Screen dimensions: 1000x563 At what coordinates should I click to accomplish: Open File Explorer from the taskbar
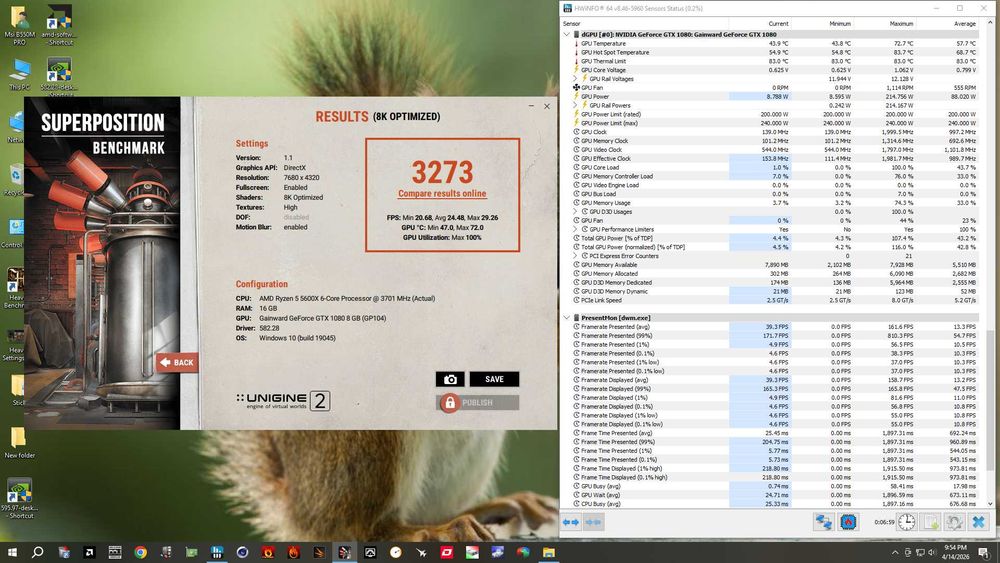click(x=548, y=552)
